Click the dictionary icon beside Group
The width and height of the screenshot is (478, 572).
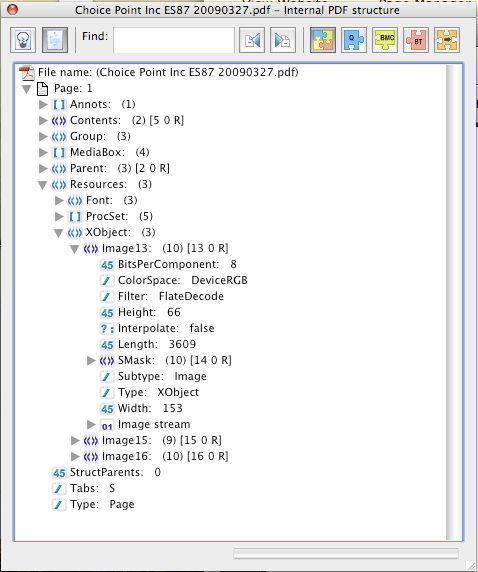click(x=59, y=136)
